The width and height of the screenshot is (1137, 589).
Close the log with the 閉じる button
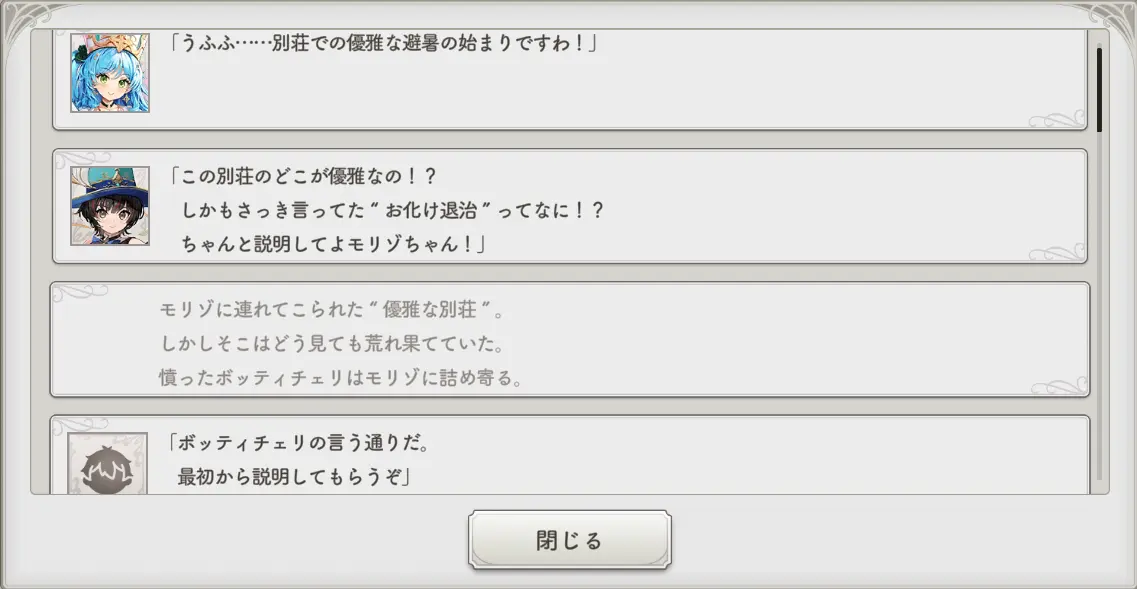pos(569,540)
